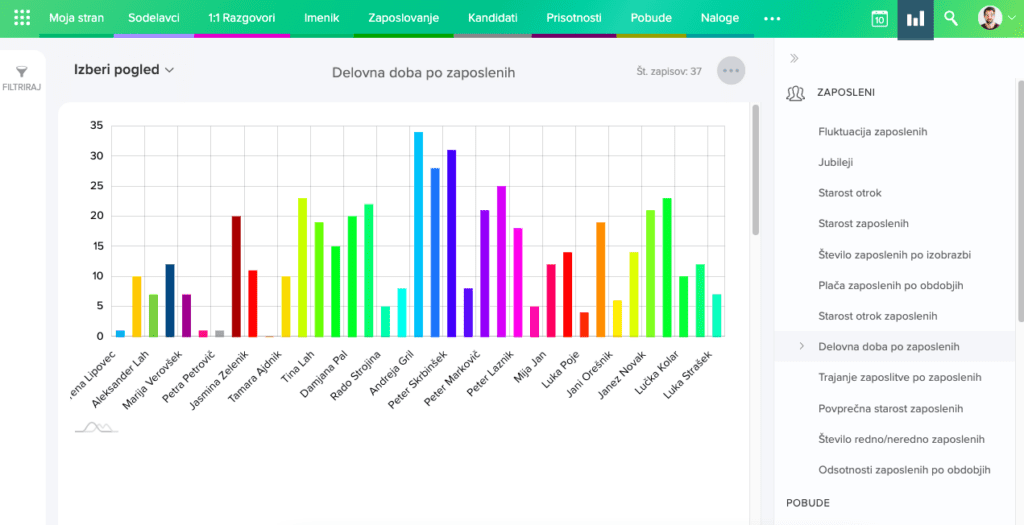Collapse the right panel with double chevron
The height and width of the screenshot is (525, 1024).
click(x=795, y=58)
